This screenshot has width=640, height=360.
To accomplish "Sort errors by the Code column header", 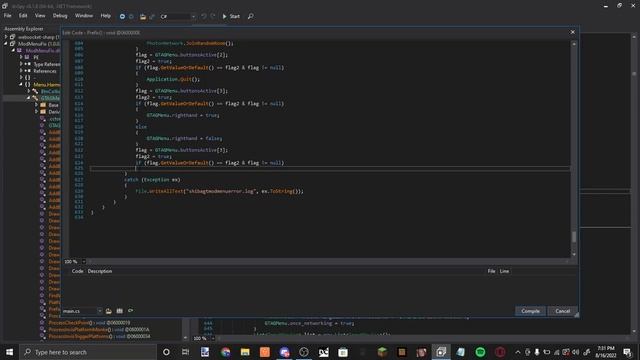I will (77, 271).
